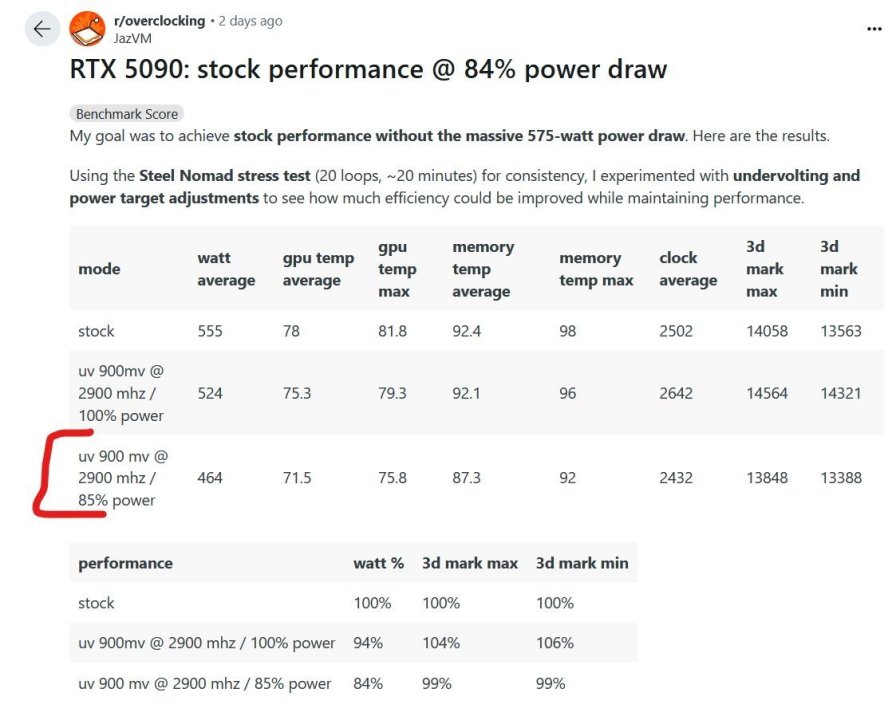The height and width of the screenshot is (720, 892).
Task: Click the 'gpu temp average' column header
Action: (318, 269)
